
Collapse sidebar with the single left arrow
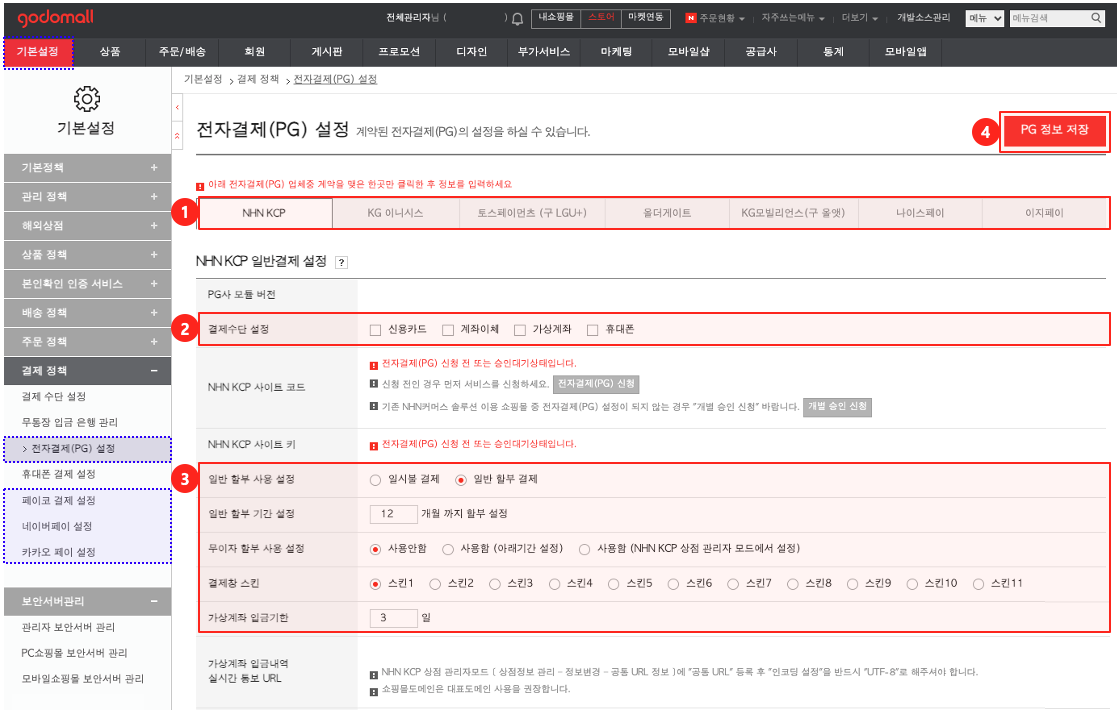tap(178, 106)
